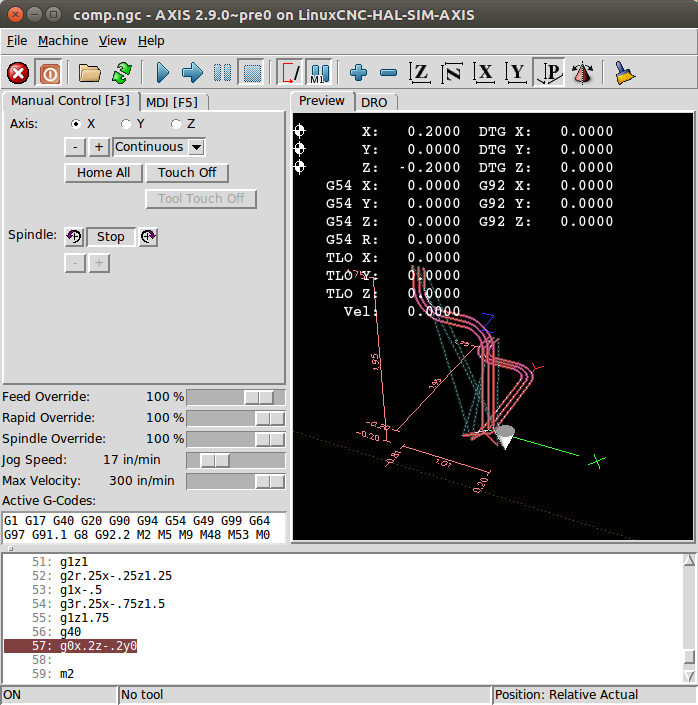Clear live plot with broom icon
698x705 pixels.
624,73
